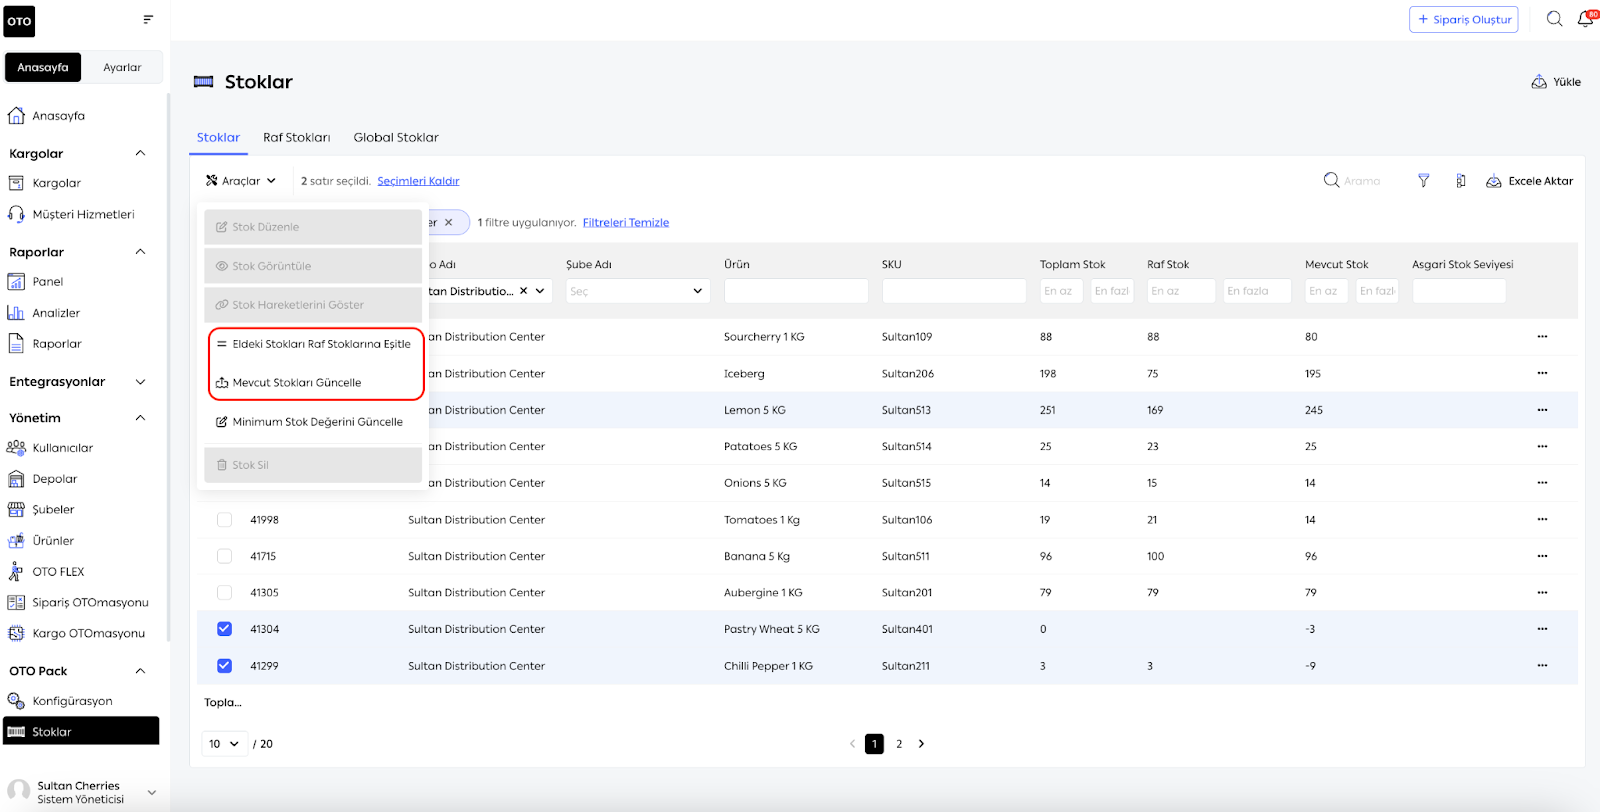The width and height of the screenshot is (1600, 812).
Task: Open Kullanıcılar in sidebar
Action: (x=62, y=448)
